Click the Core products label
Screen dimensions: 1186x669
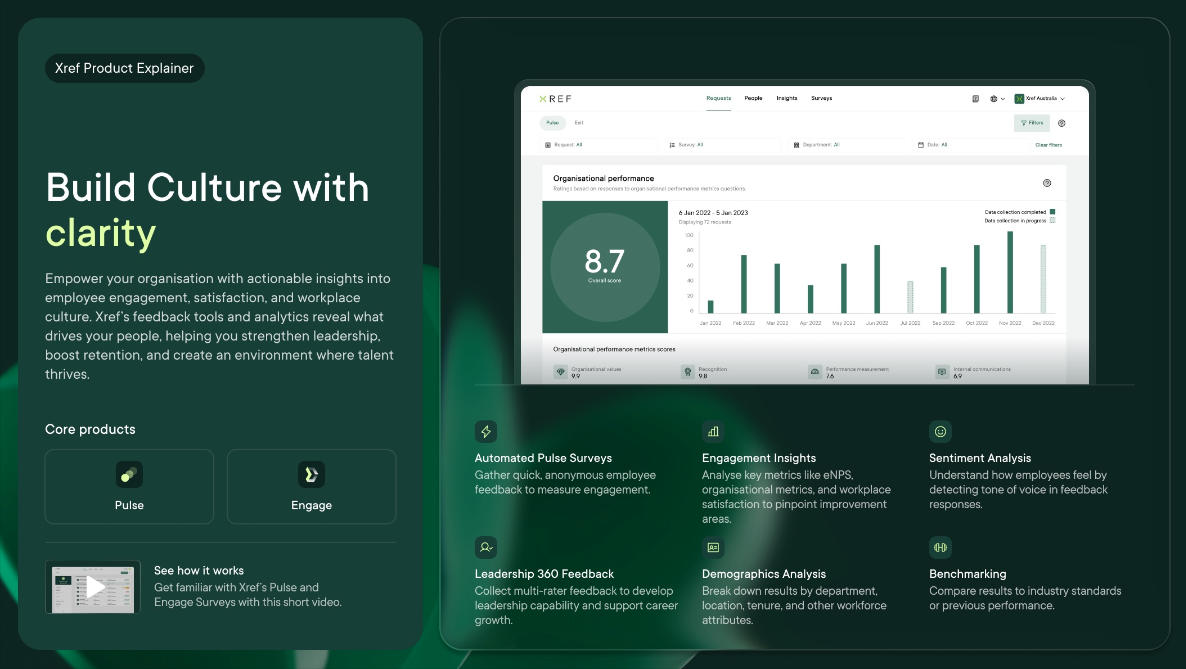90,429
